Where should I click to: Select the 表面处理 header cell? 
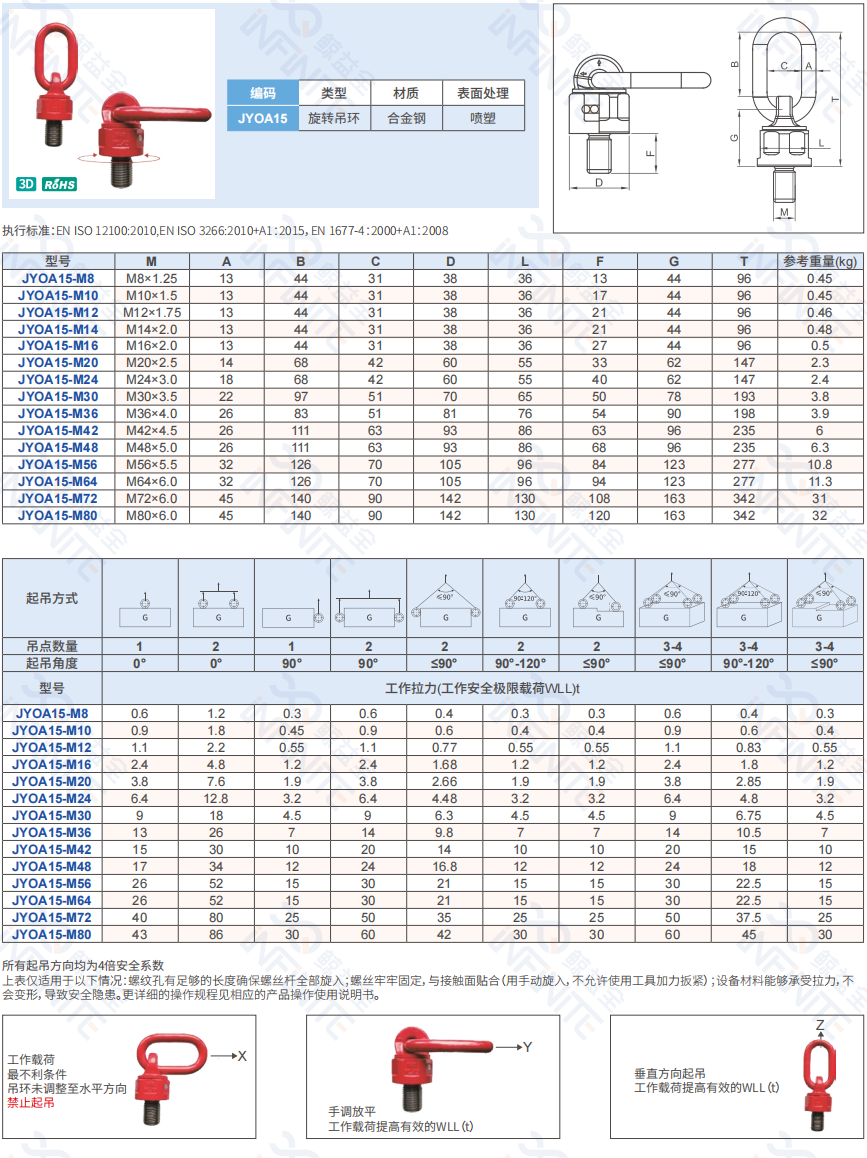[x=483, y=93]
